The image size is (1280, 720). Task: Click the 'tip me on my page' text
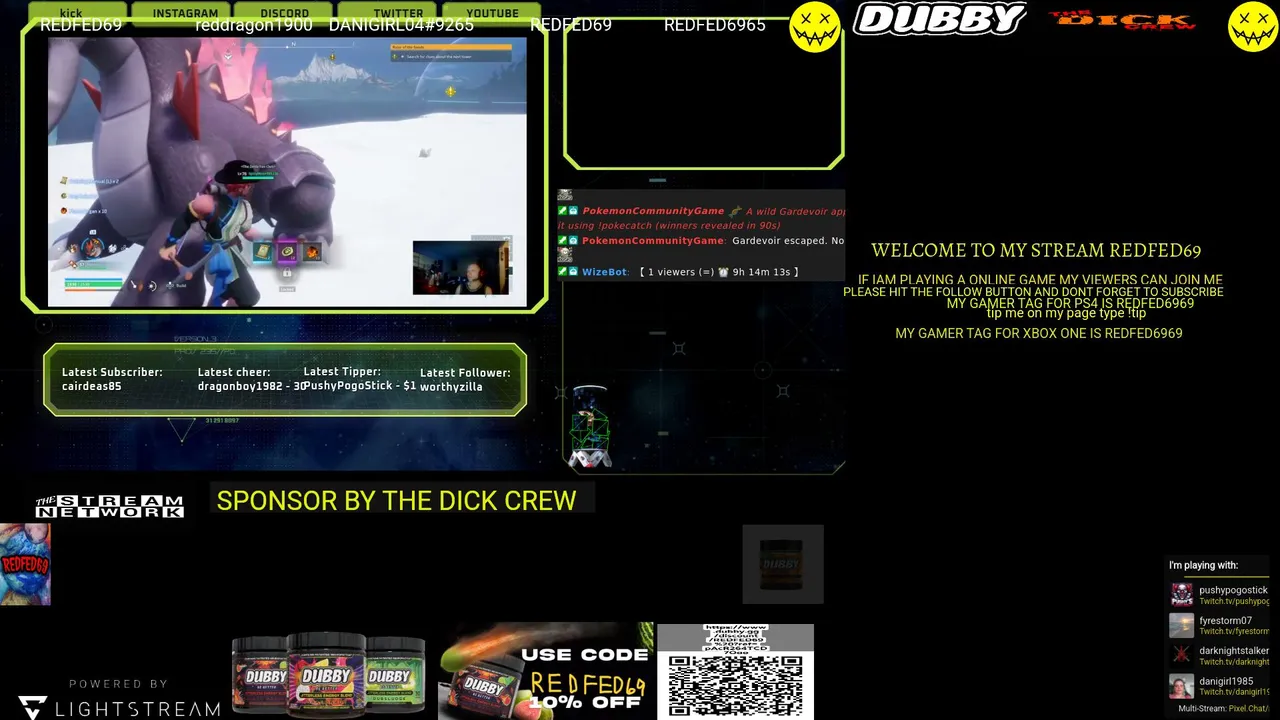click(x=1066, y=313)
